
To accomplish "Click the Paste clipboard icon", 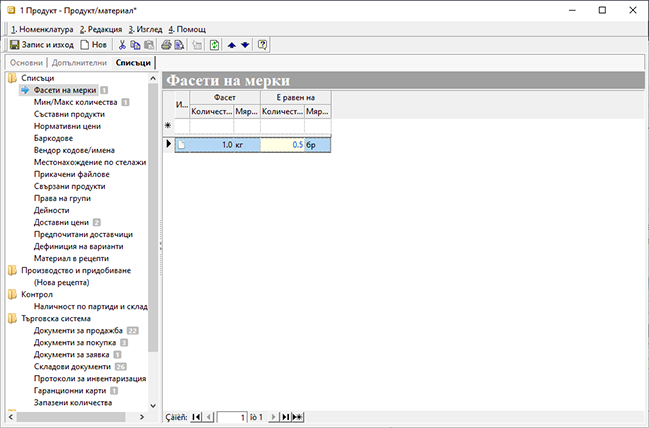I will tap(149, 45).
